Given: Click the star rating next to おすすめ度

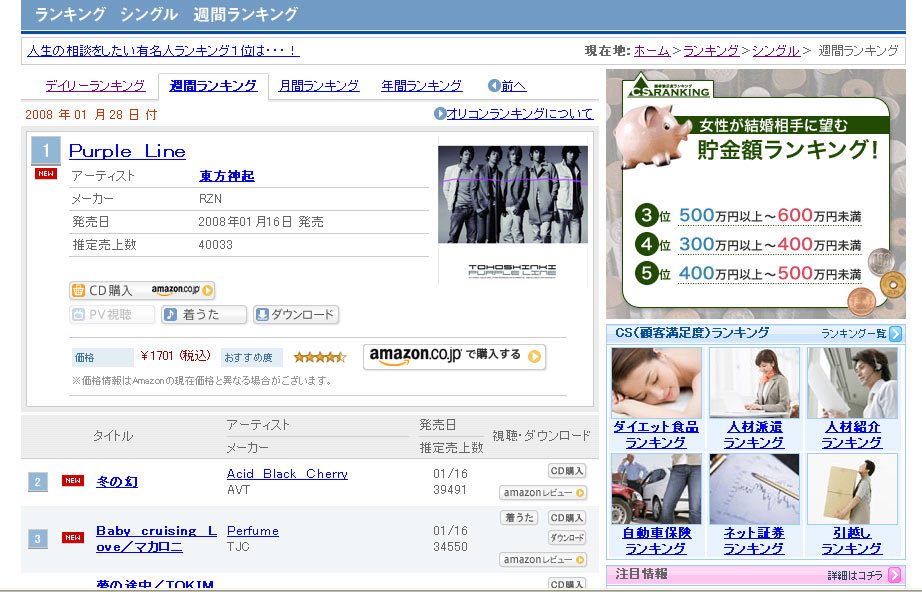Looking at the screenshot, I should 320,357.
